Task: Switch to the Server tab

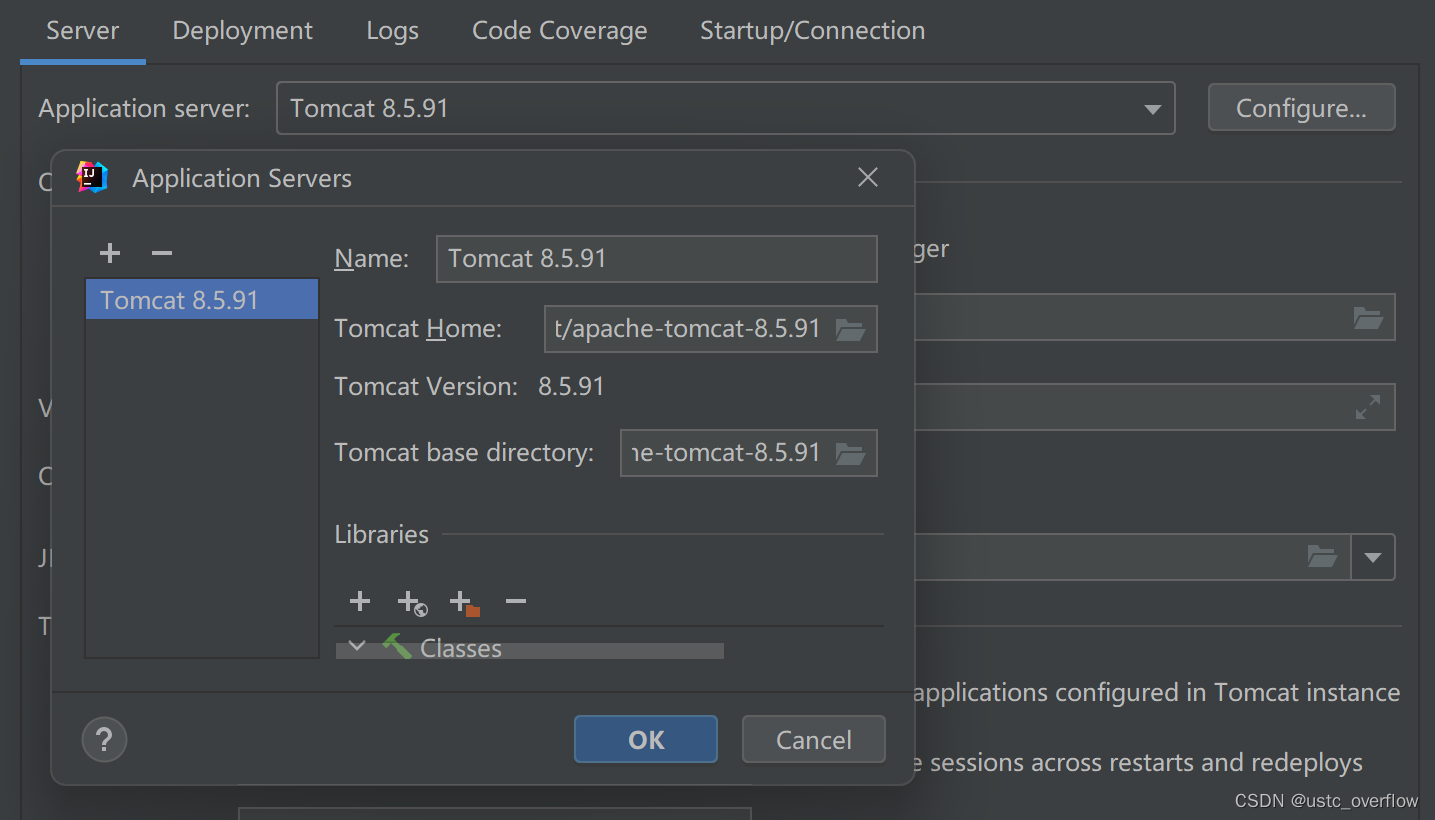Action: click(x=83, y=31)
